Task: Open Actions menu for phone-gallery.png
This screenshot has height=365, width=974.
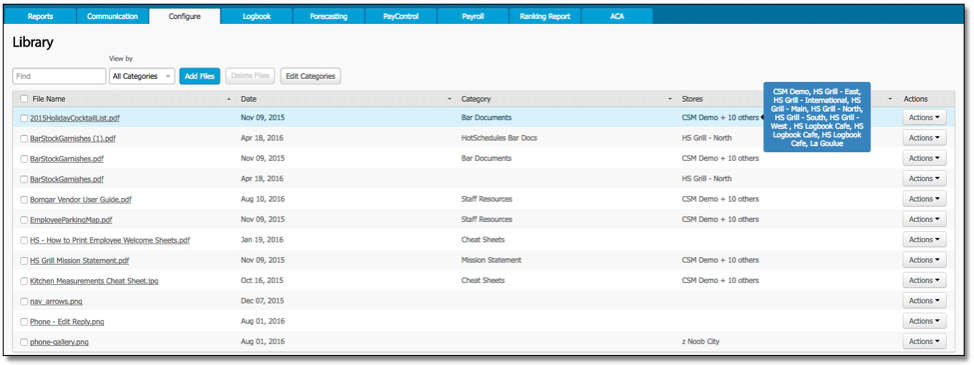Action: click(924, 341)
